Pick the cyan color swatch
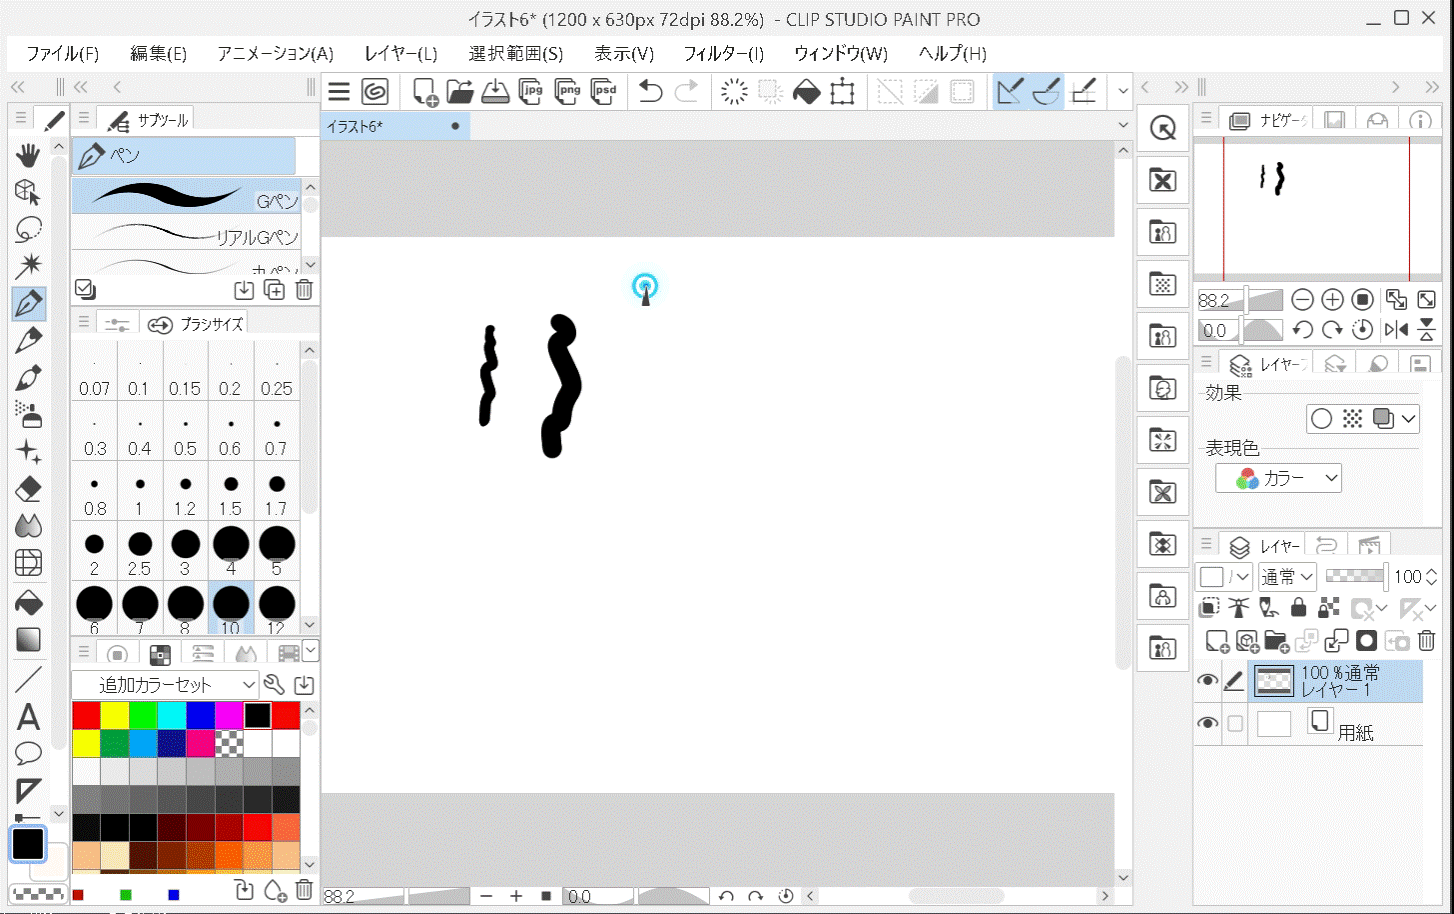Image resolution: width=1454 pixels, height=914 pixels. (x=171, y=715)
